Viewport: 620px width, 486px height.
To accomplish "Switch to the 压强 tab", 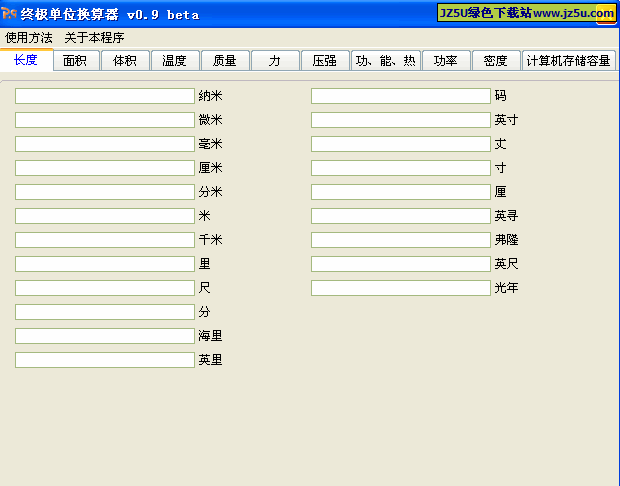I will point(325,61).
